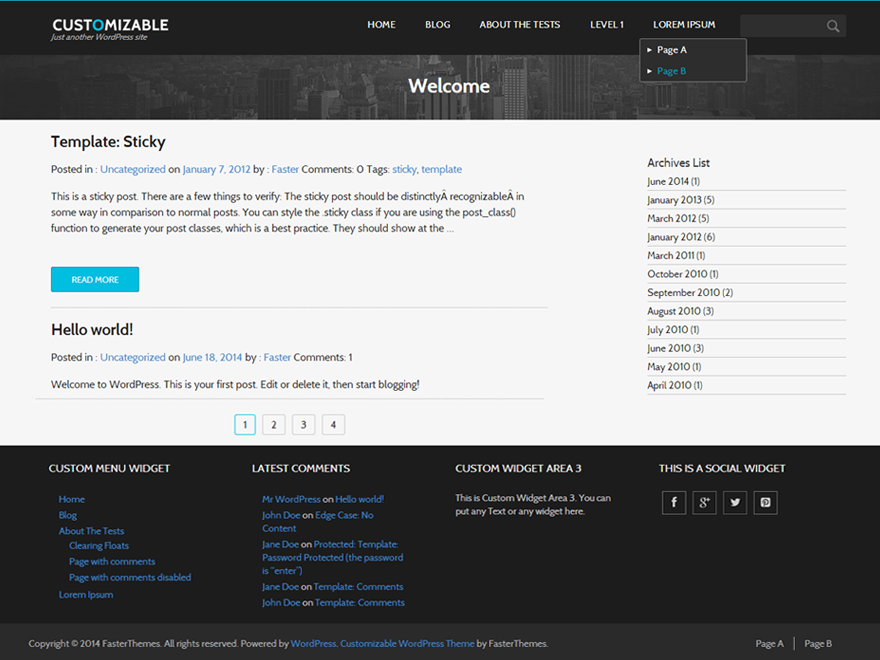The image size is (880, 660).
Task: Open the Lorem Ipsum menu
Action: pyautogui.click(x=684, y=25)
